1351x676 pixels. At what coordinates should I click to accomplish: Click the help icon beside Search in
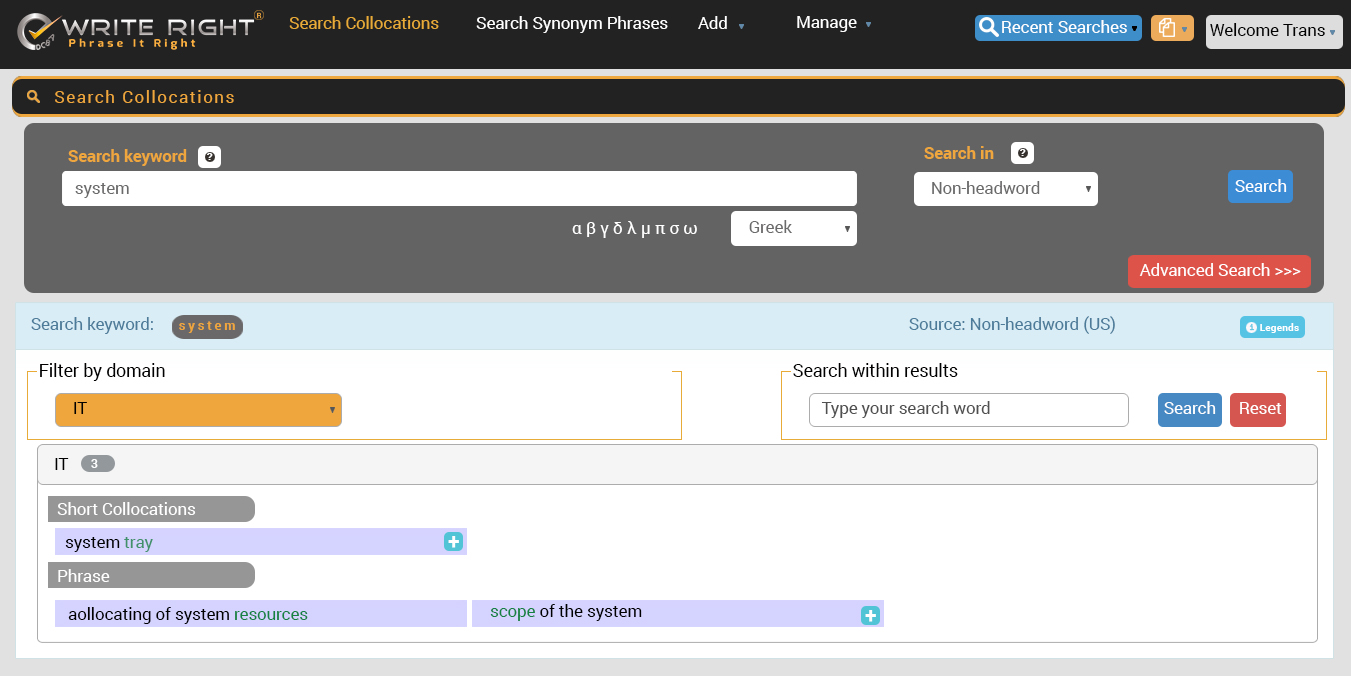pyautogui.click(x=1022, y=153)
